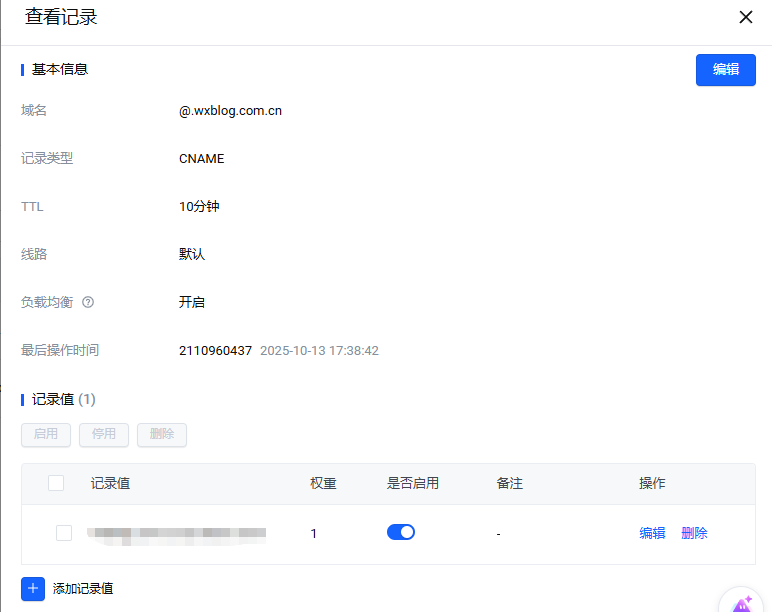This screenshot has height=612, width=772.
Task: Click the blue plus icon for 添加记录值
Action: (33, 589)
